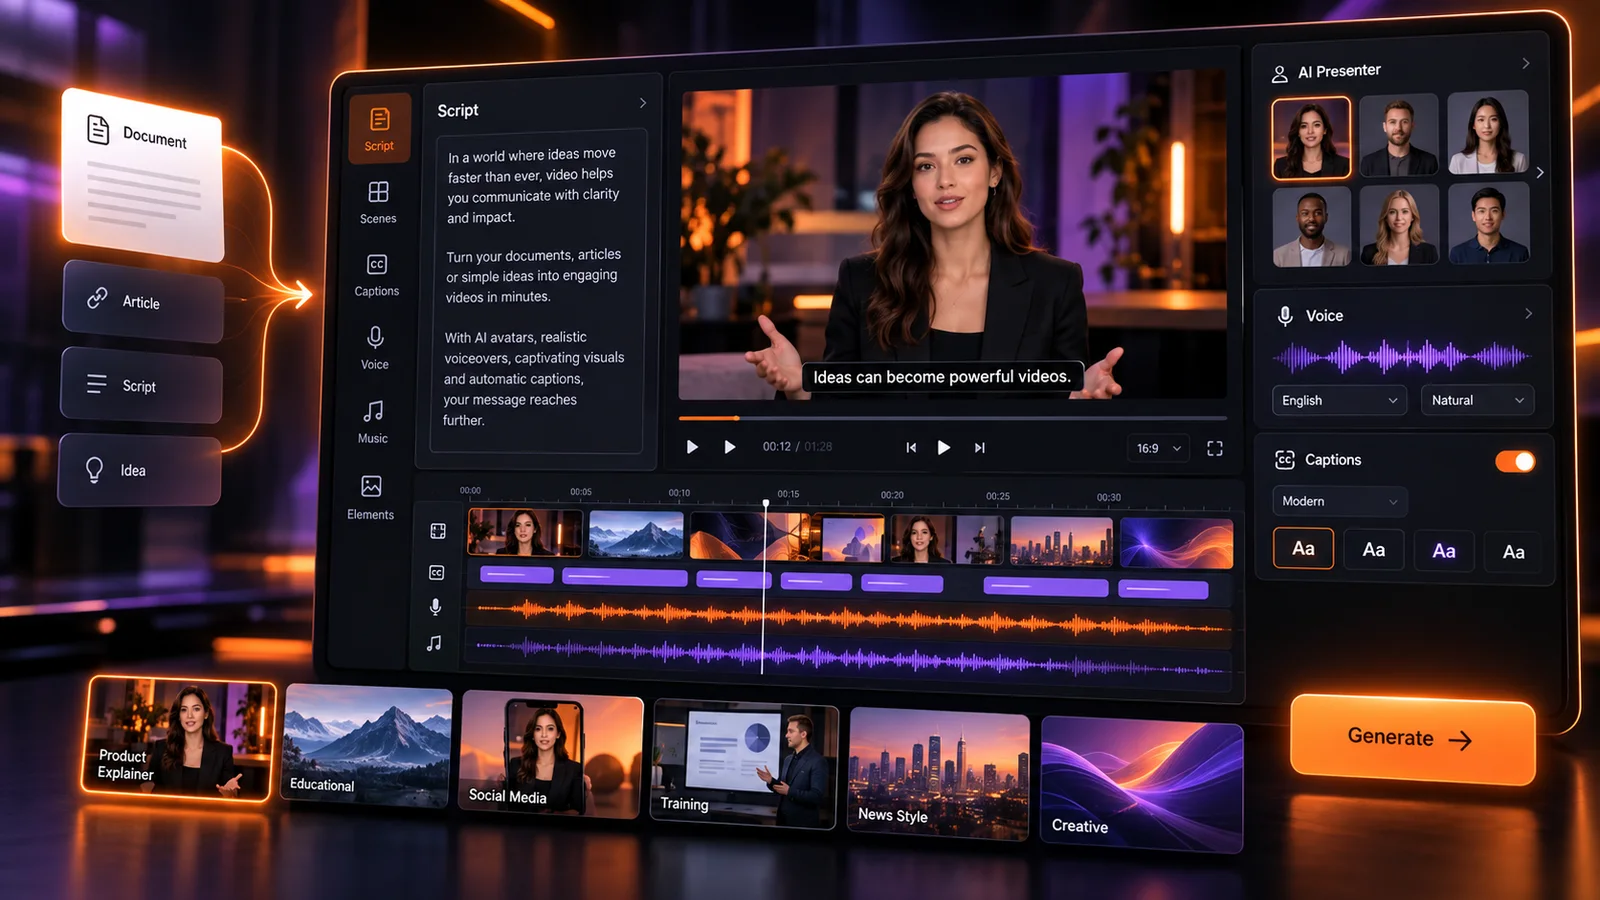Select the purple Aa caption style

pyautogui.click(x=1444, y=551)
